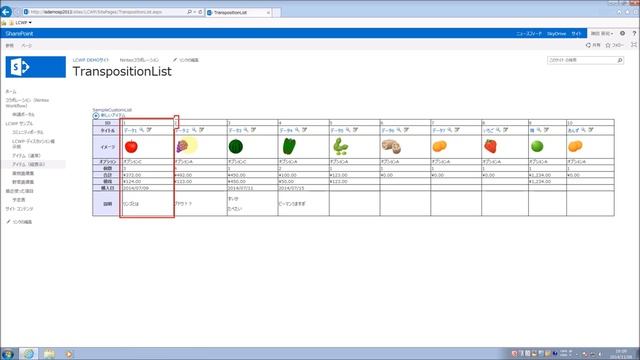
Task: Open the settings gear in SharePoint bar
Action: (x=622, y=33)
